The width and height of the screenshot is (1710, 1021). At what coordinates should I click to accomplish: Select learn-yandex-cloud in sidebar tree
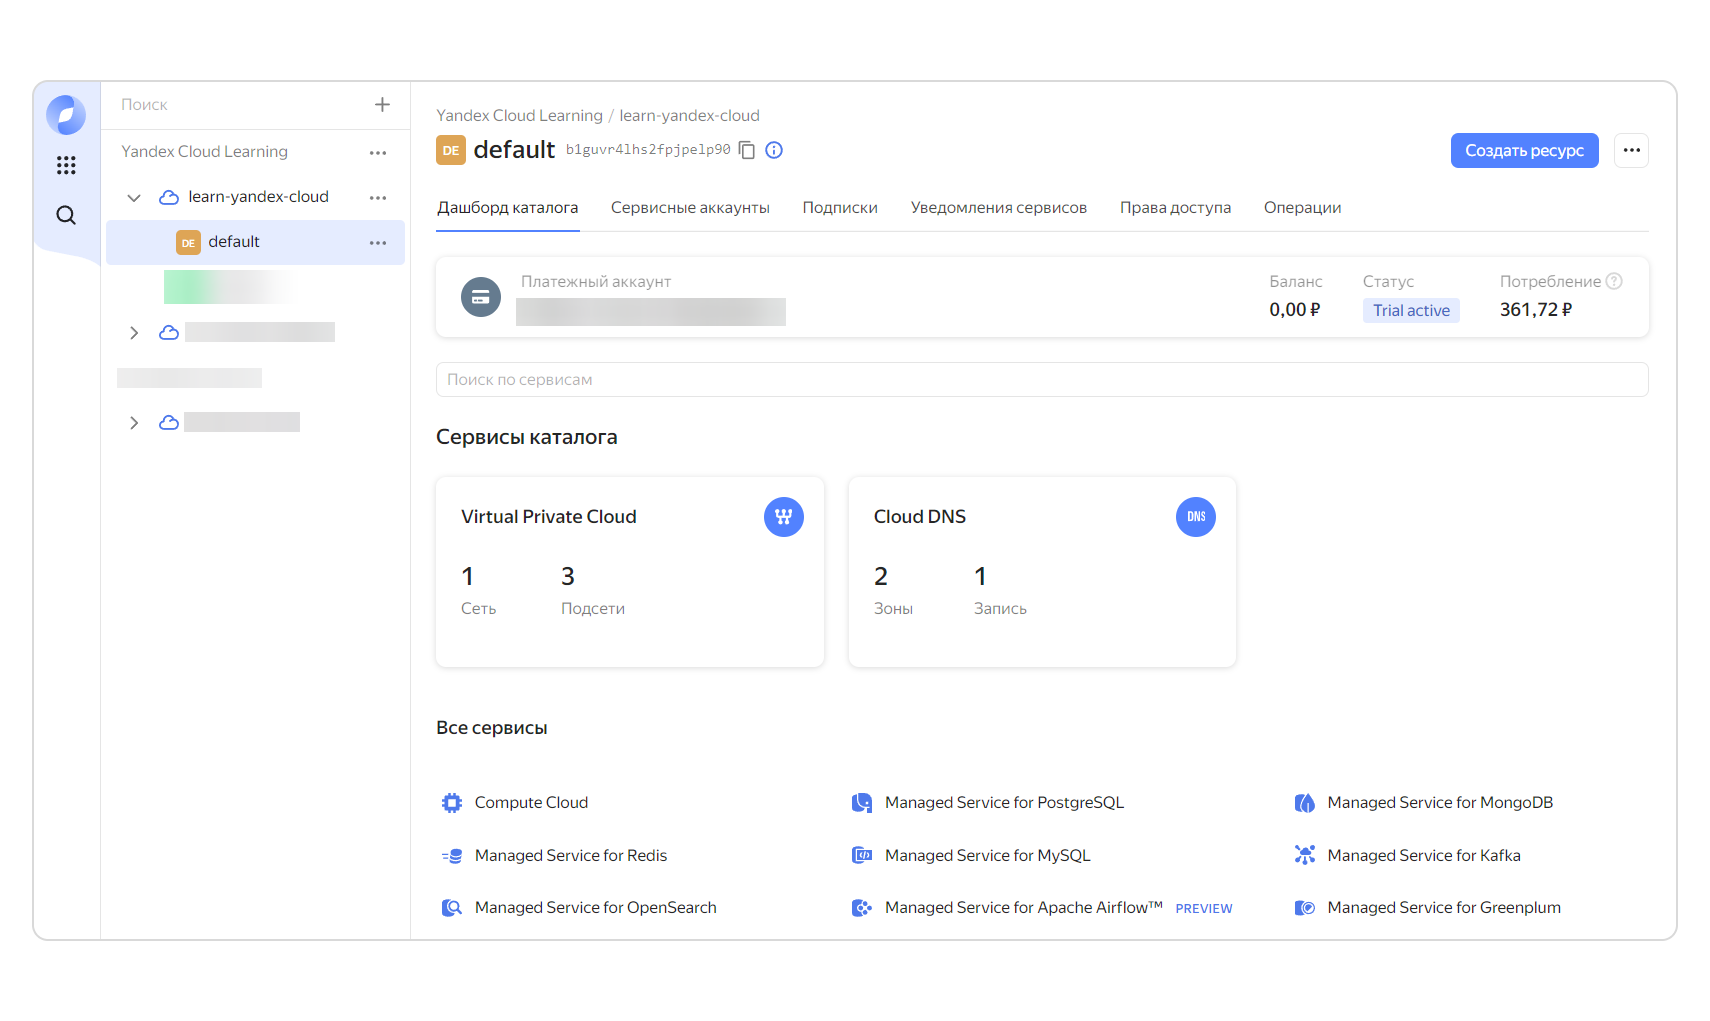258,197
